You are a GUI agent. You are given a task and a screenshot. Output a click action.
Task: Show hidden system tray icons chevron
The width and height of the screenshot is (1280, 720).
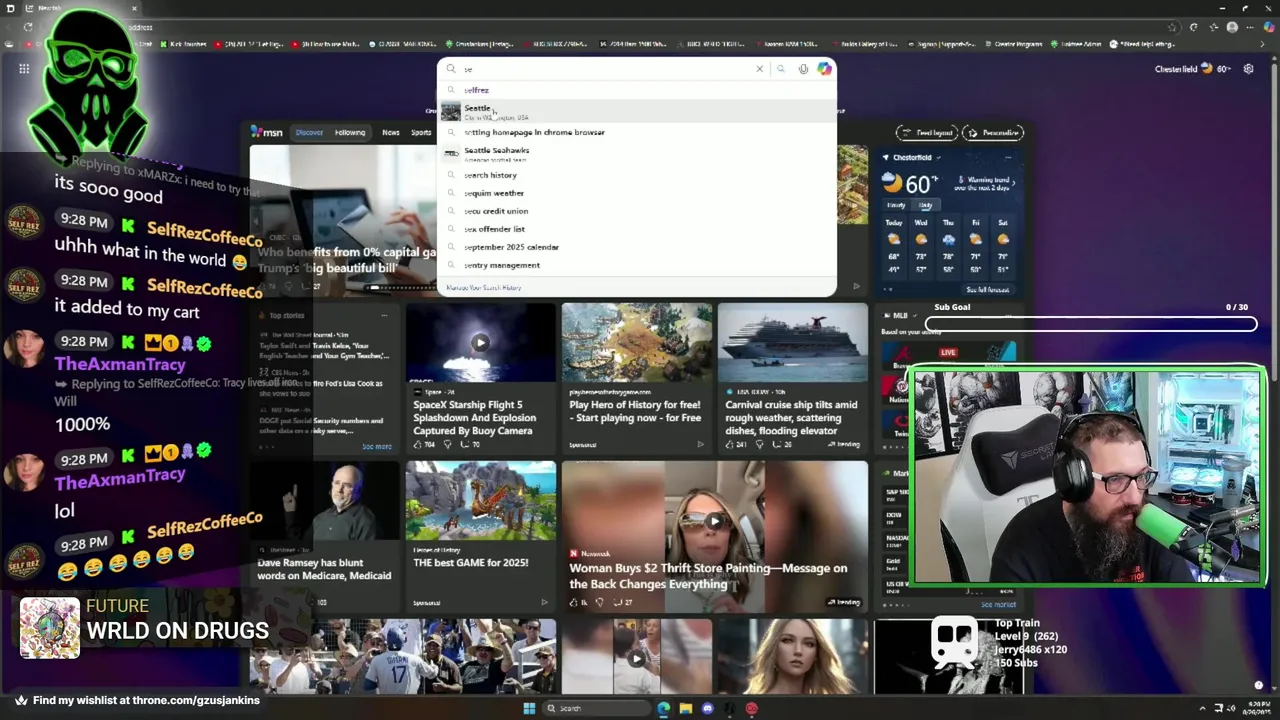coord(1202,708)
